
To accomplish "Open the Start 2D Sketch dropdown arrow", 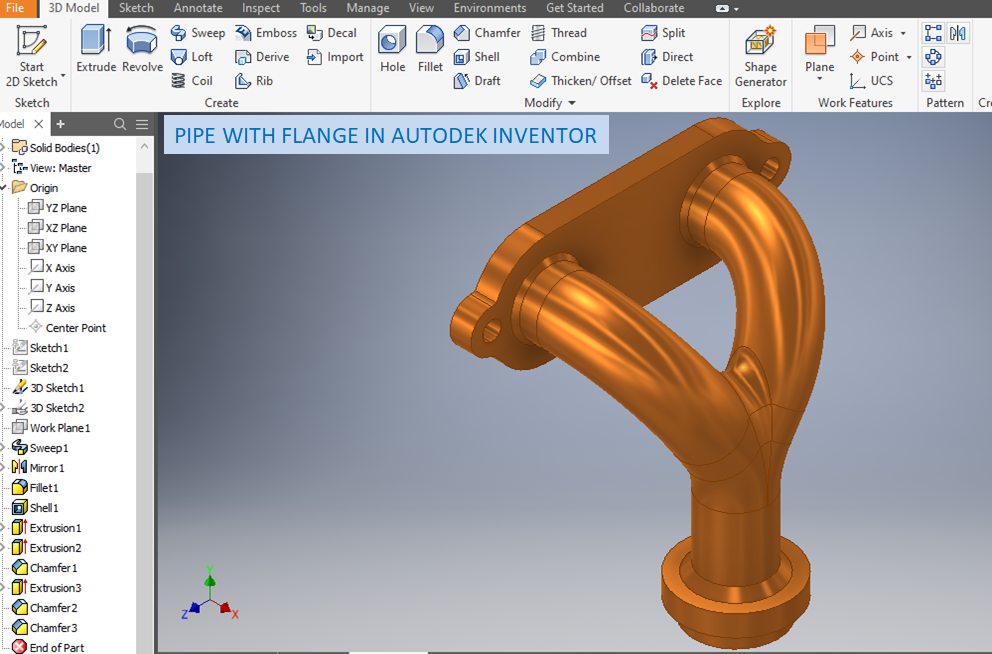I will (x=63, y=76).
